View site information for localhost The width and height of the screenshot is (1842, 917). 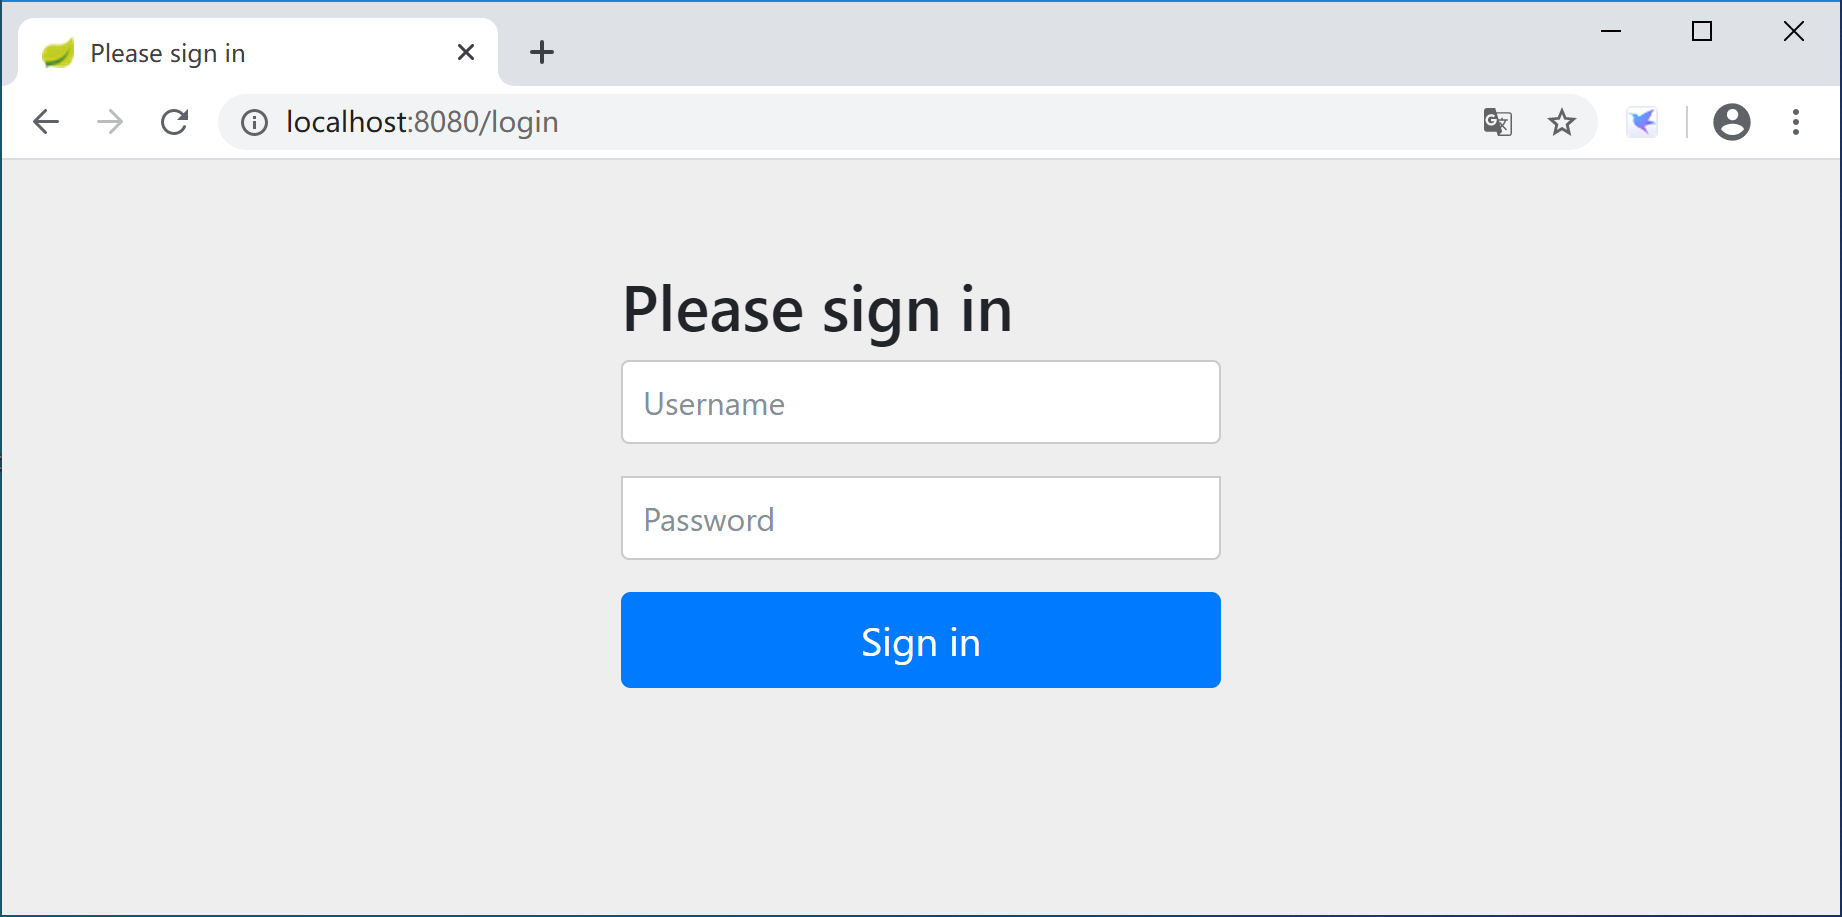tap(255, 122)
